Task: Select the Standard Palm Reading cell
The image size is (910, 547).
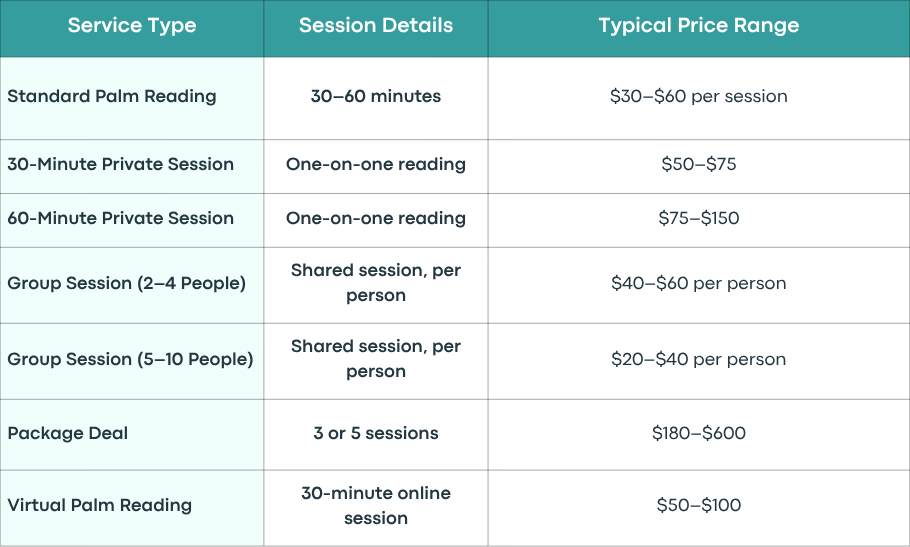Action: tap(132, 98)
